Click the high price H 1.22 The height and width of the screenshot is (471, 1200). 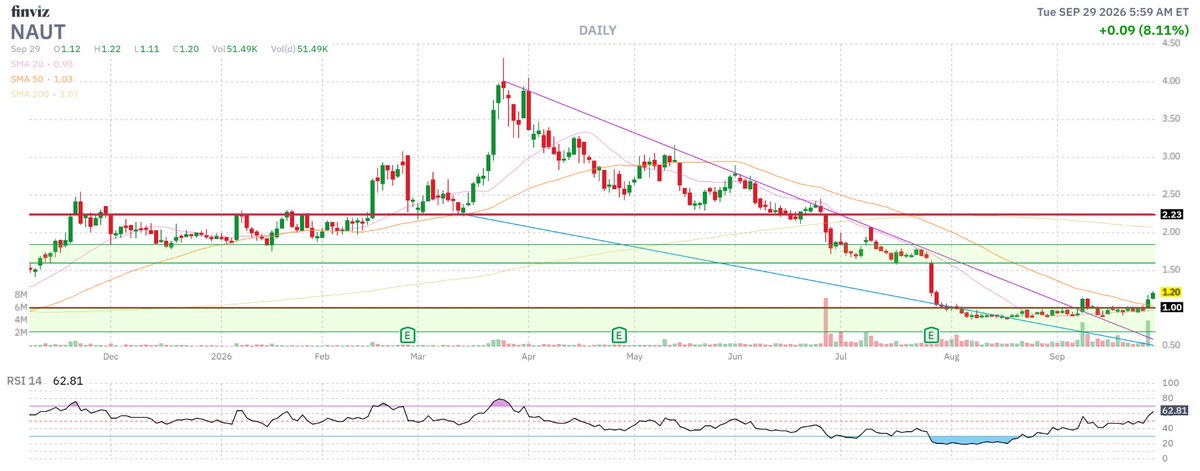point(108,48)
